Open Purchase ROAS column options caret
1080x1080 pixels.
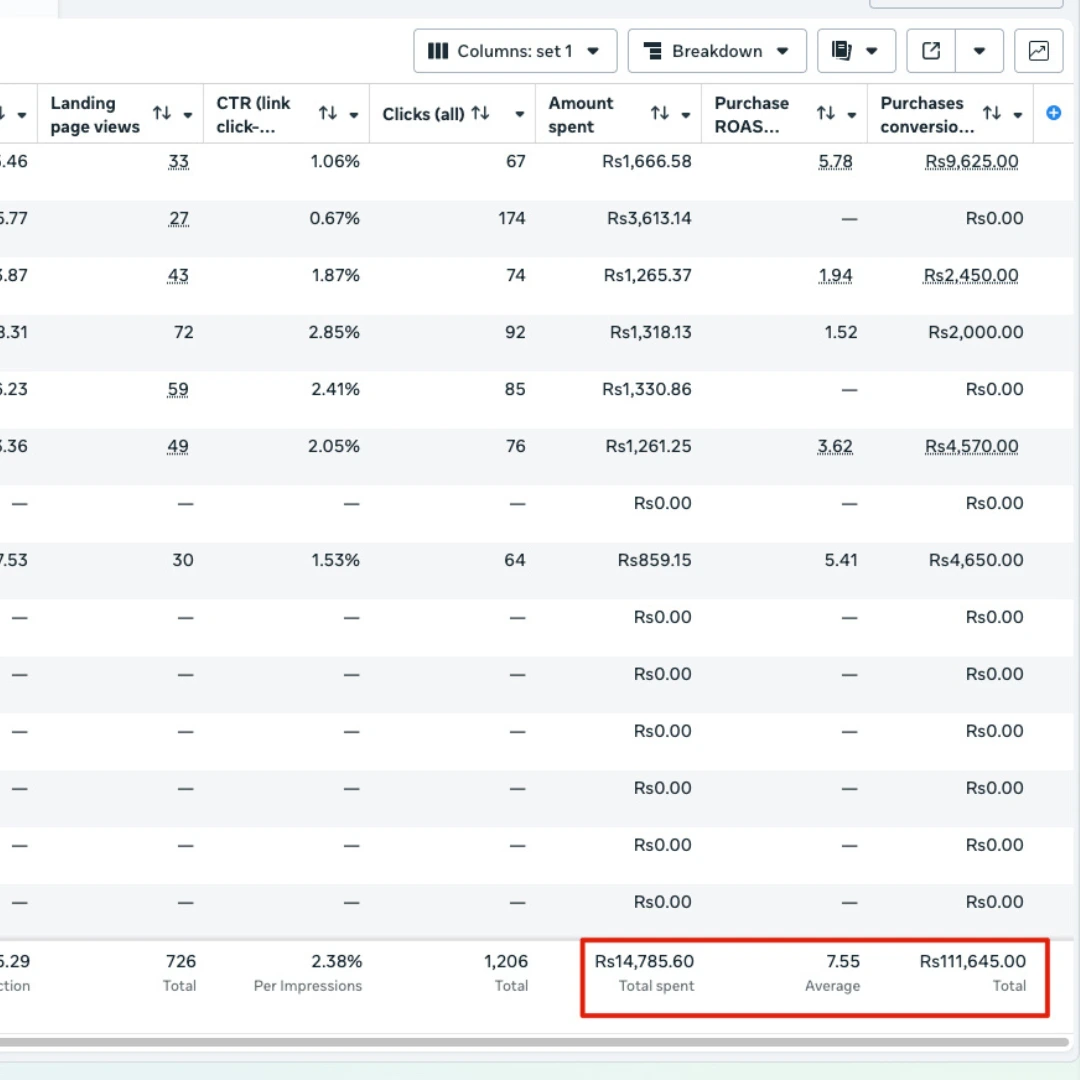(852, 115)
